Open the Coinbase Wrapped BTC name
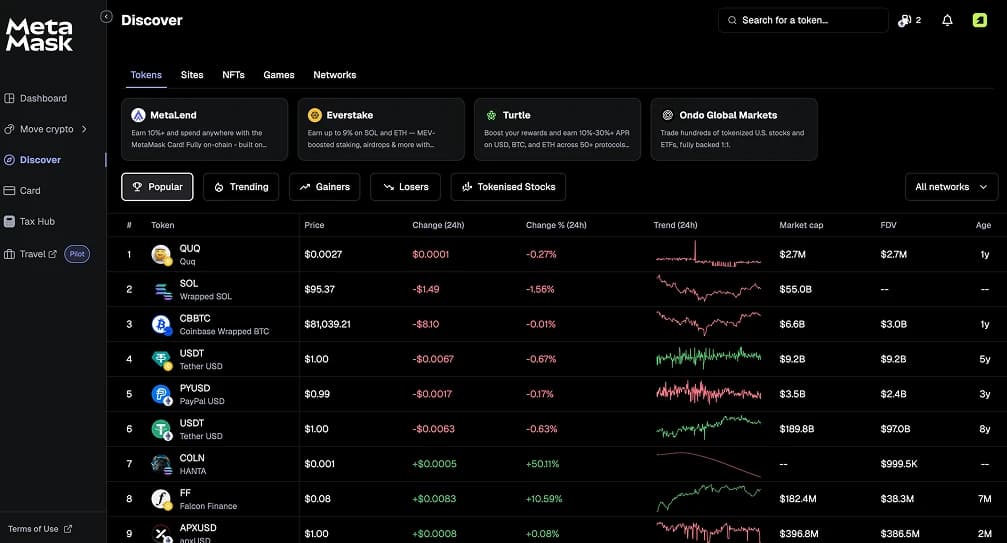 point(224,331)
